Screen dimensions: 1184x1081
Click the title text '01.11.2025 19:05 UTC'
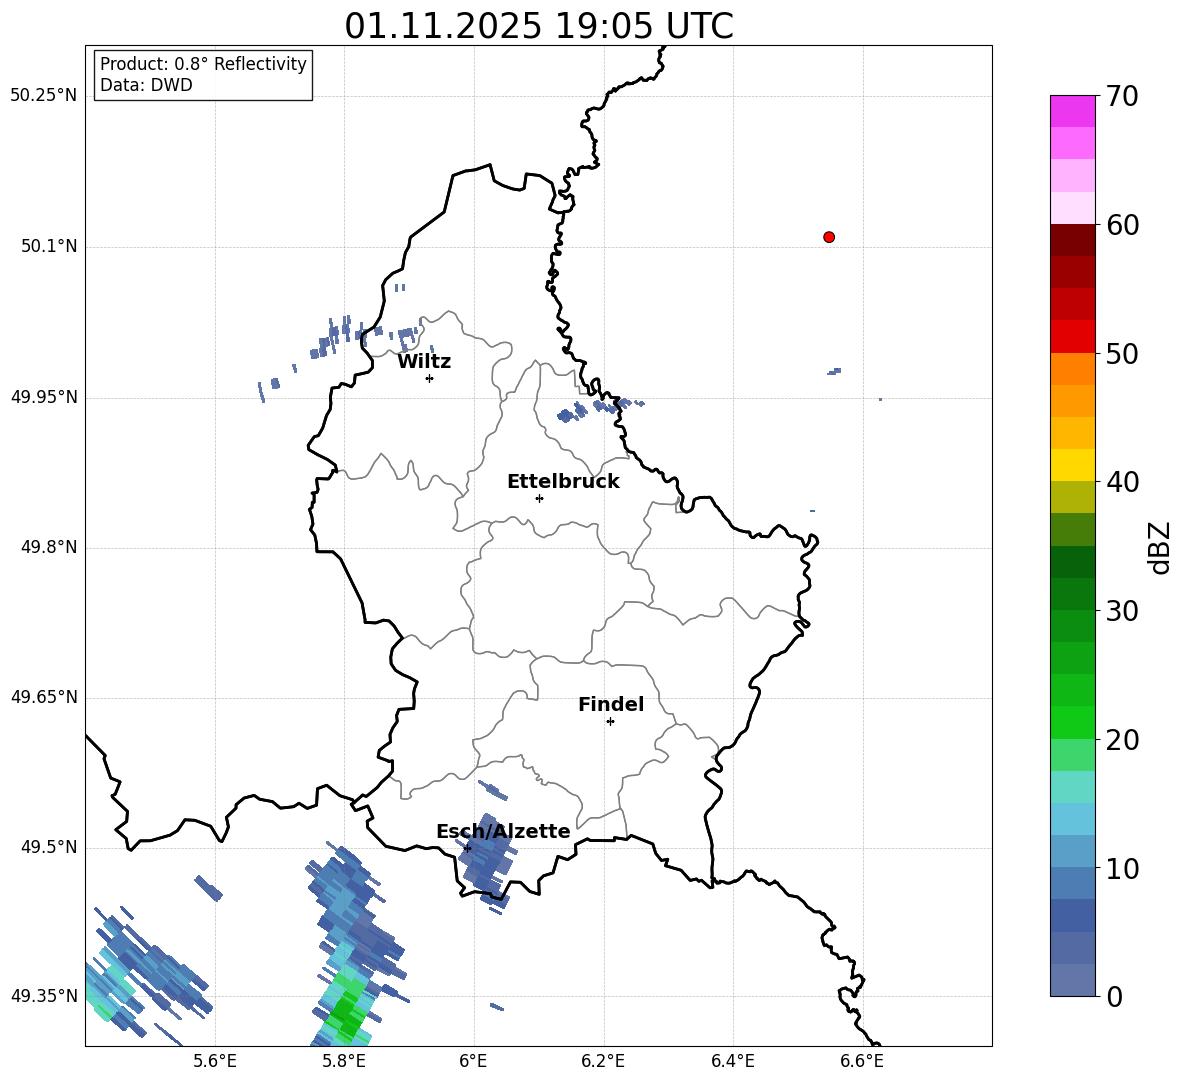click(x=538, y=26)
